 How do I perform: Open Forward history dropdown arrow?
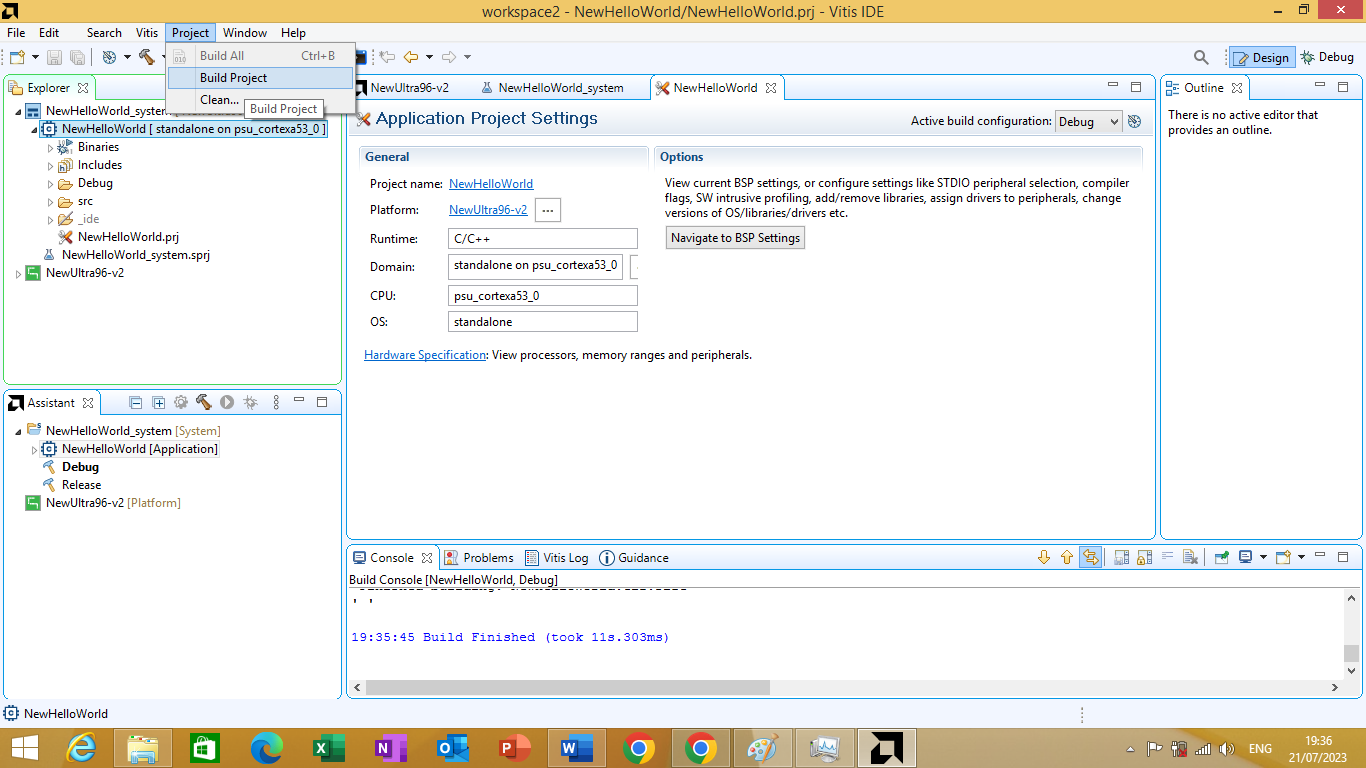tap(467, 57)
